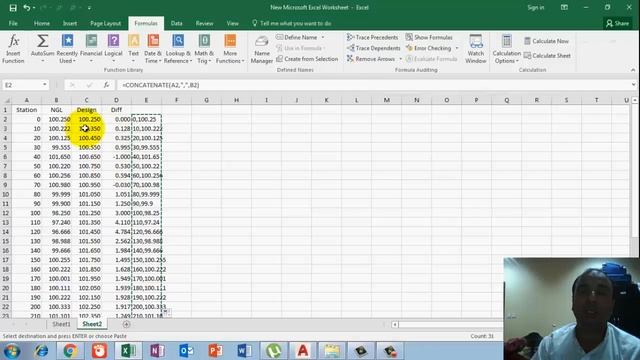640x360 pixels.
Task: Open the File tab
Action: coord(13,23)
